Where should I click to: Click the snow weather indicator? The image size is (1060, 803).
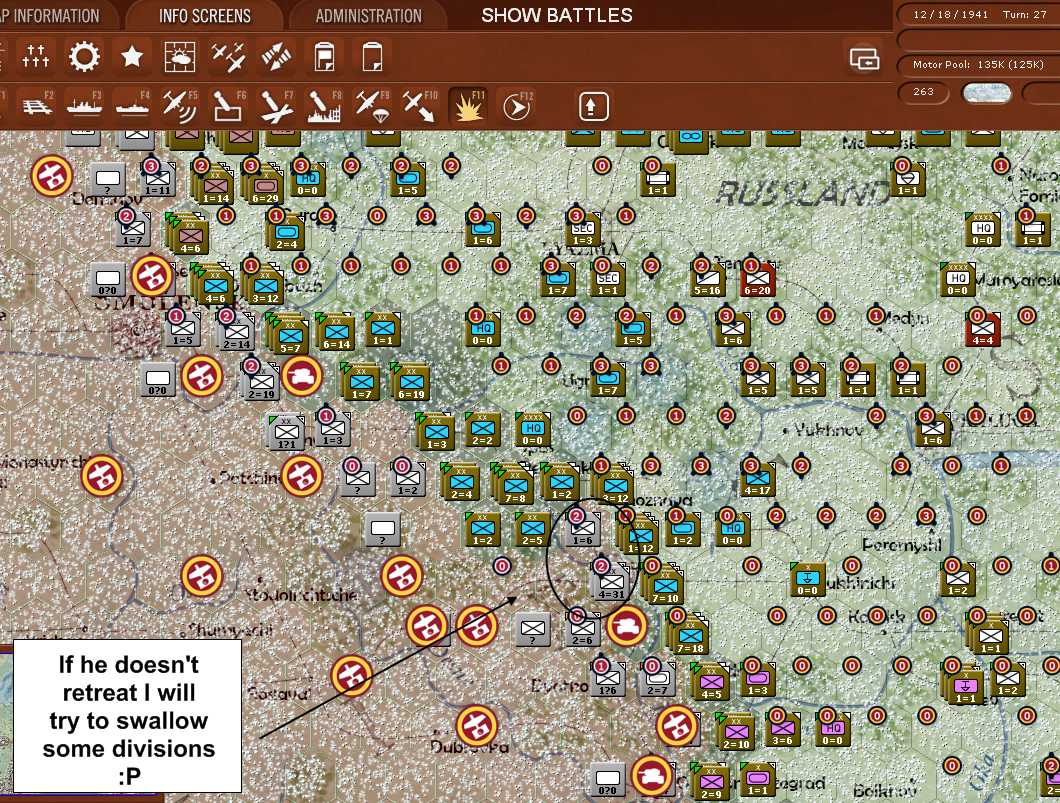[986, 93]
